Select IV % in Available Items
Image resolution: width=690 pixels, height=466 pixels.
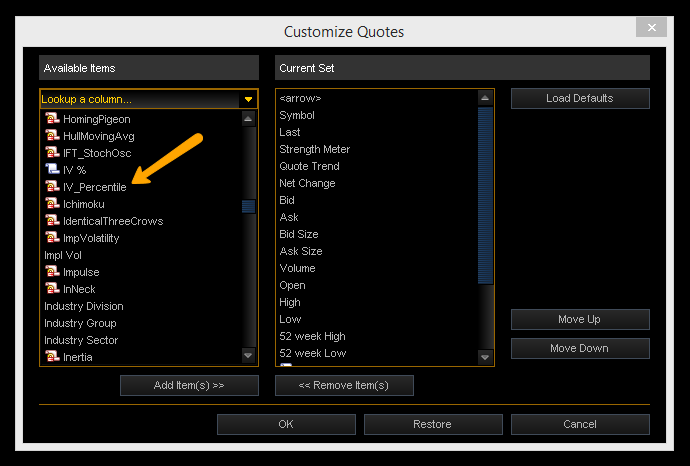74,170
